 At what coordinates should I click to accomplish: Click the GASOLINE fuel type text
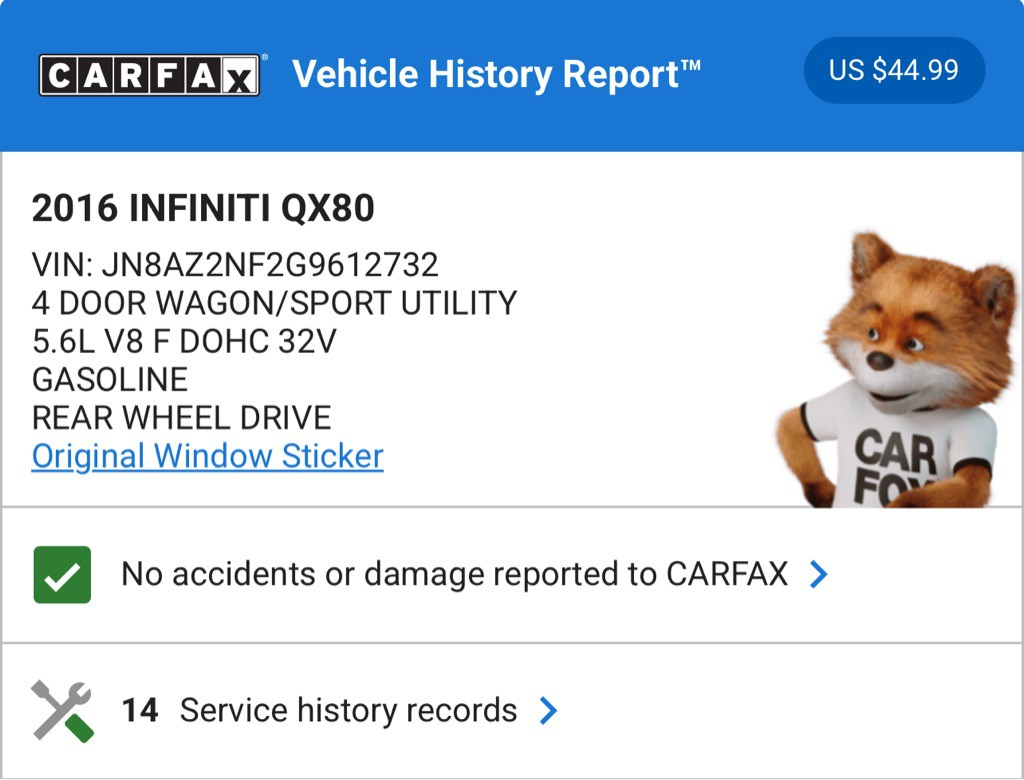(110, 379)
